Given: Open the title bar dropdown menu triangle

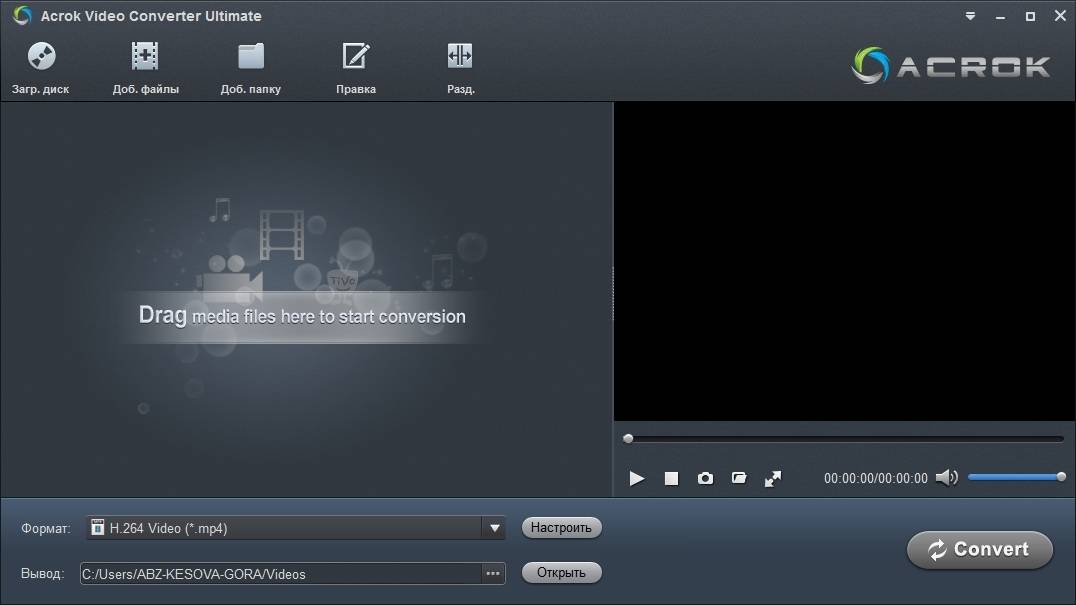Looking at the screenshot, I should (x=970, y=16).
